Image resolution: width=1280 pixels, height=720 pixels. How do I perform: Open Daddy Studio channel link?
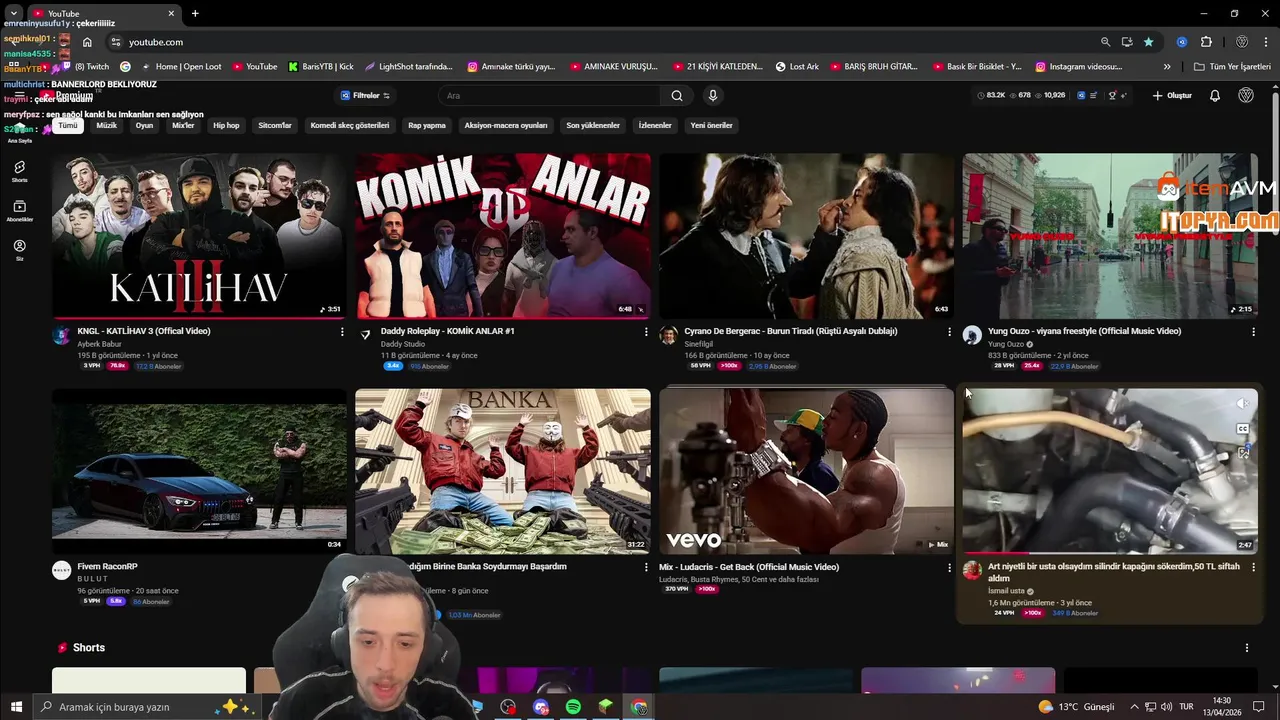(403, 344)
